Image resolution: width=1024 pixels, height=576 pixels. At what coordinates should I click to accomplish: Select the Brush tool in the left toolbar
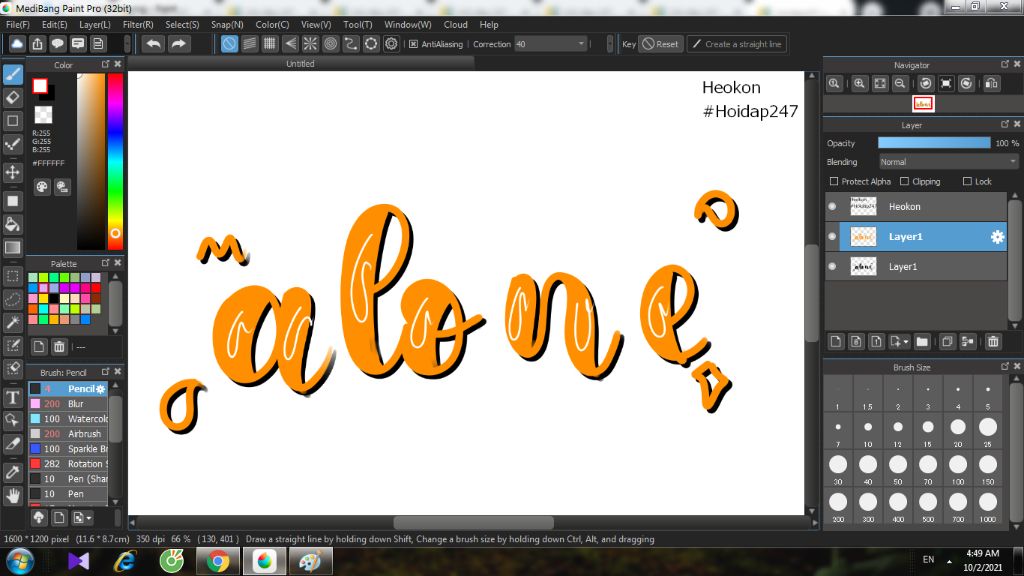point(13,74)
